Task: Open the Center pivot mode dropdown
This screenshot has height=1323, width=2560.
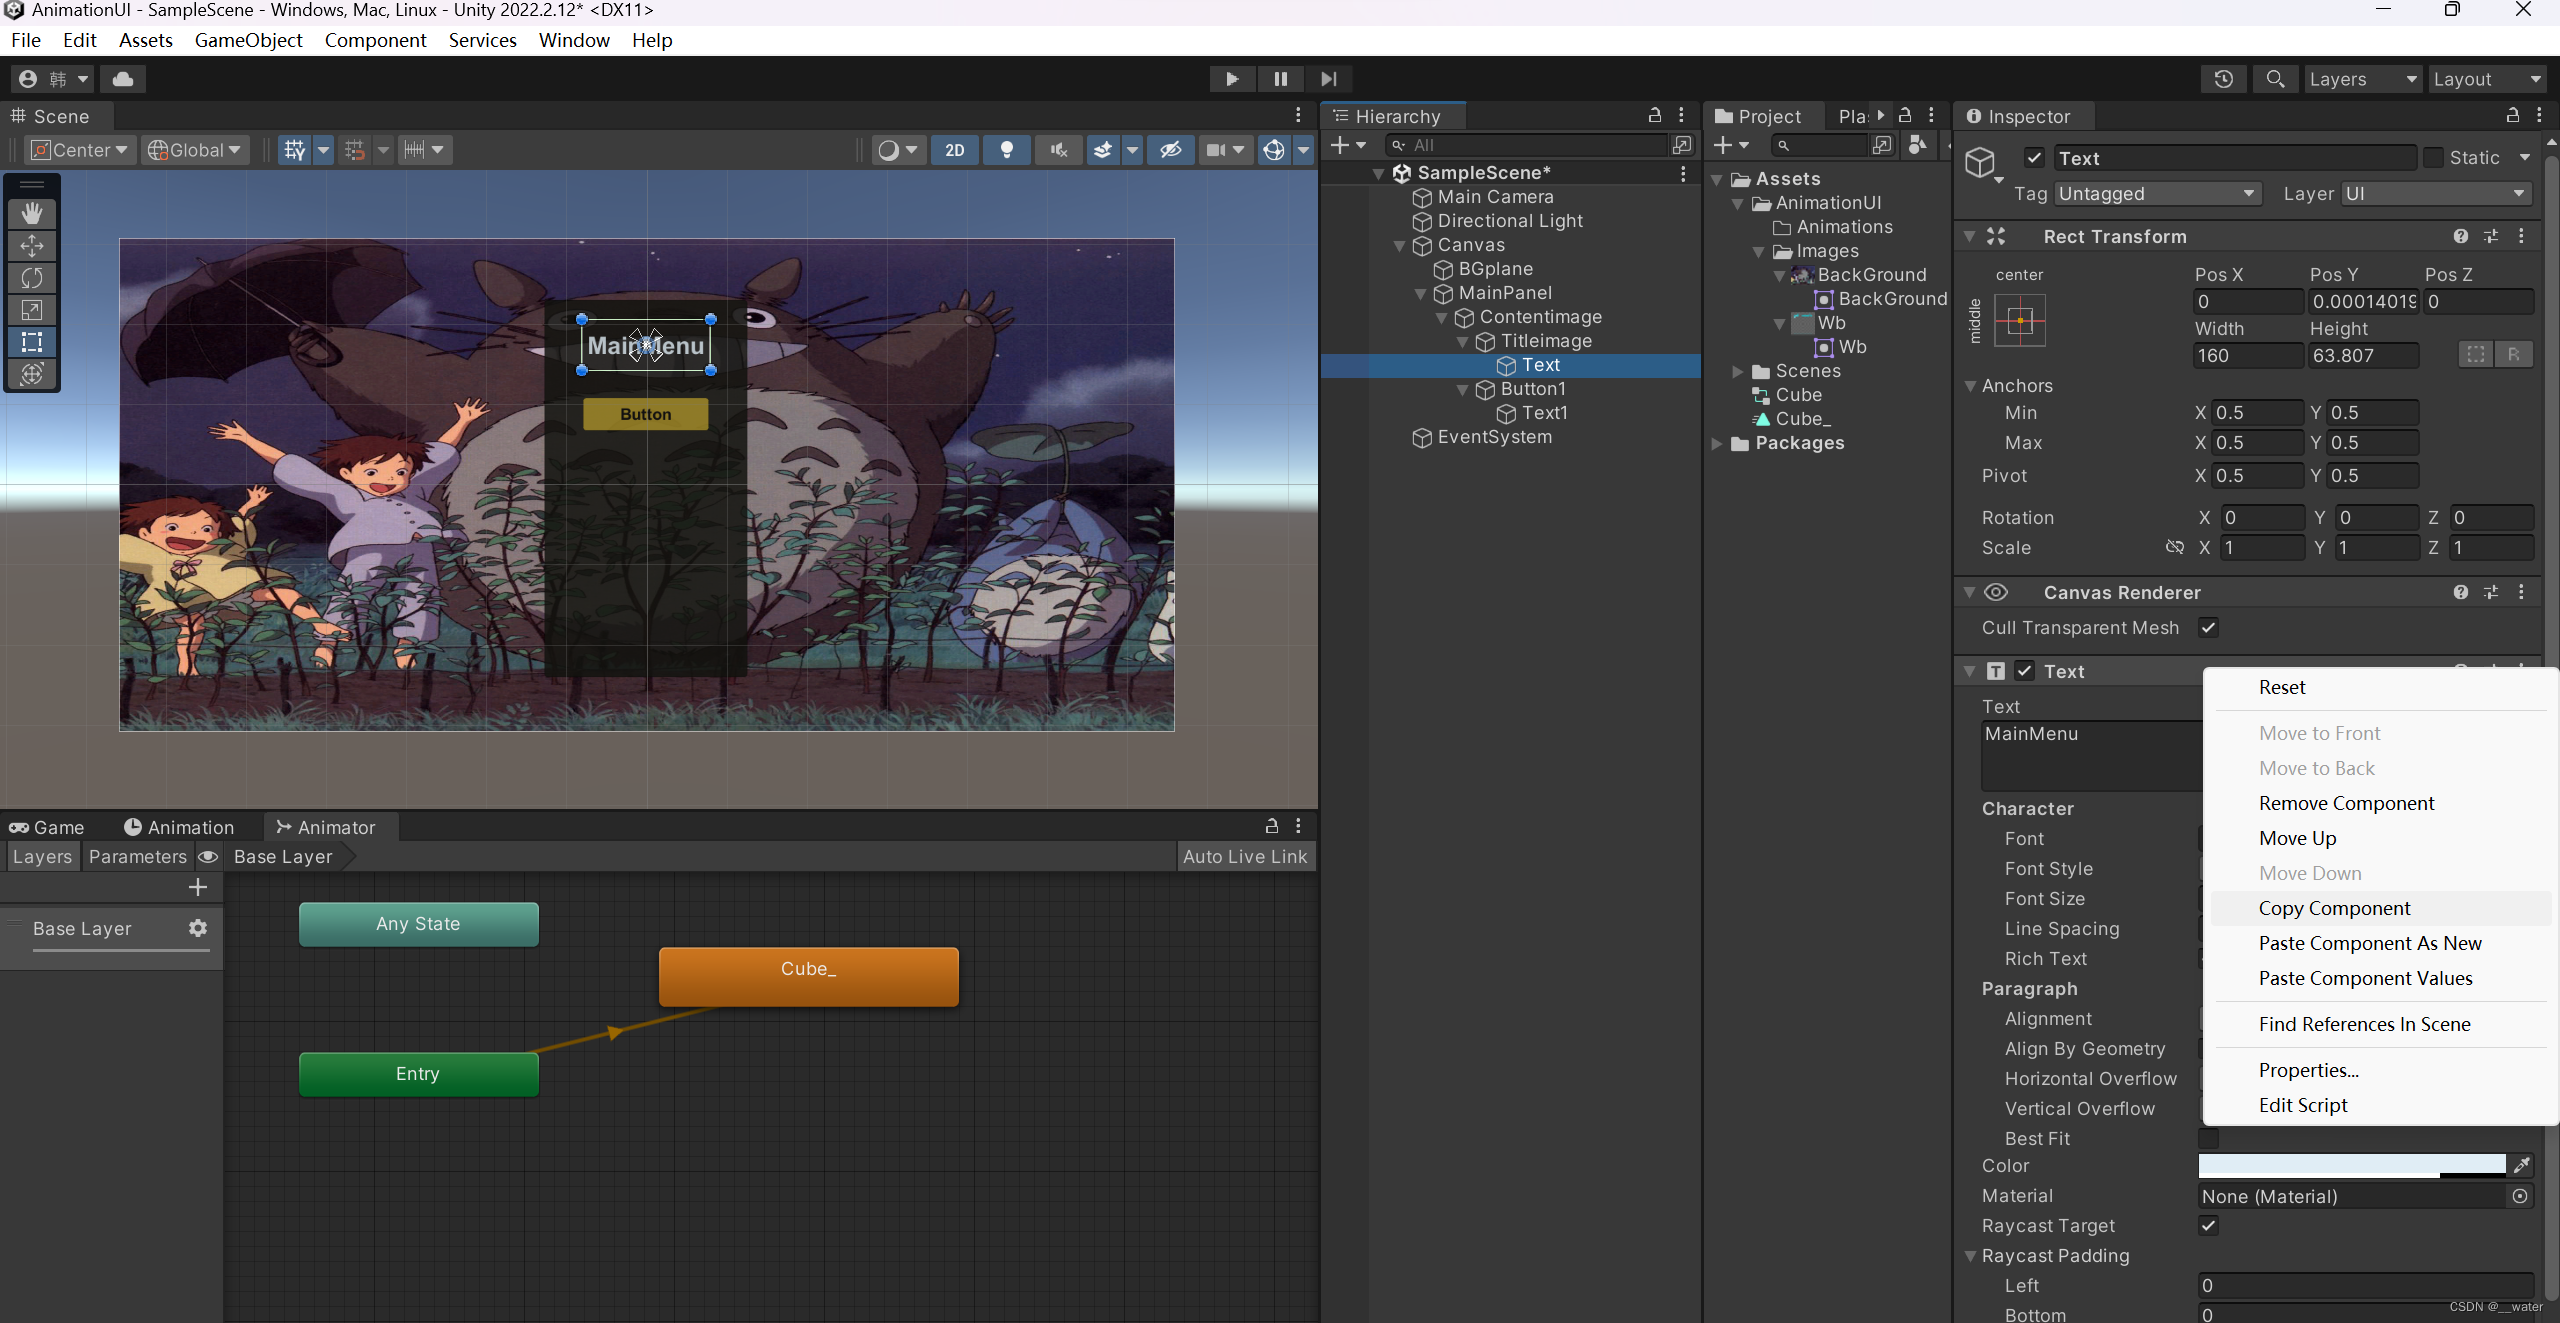Action: pos(81,150)
